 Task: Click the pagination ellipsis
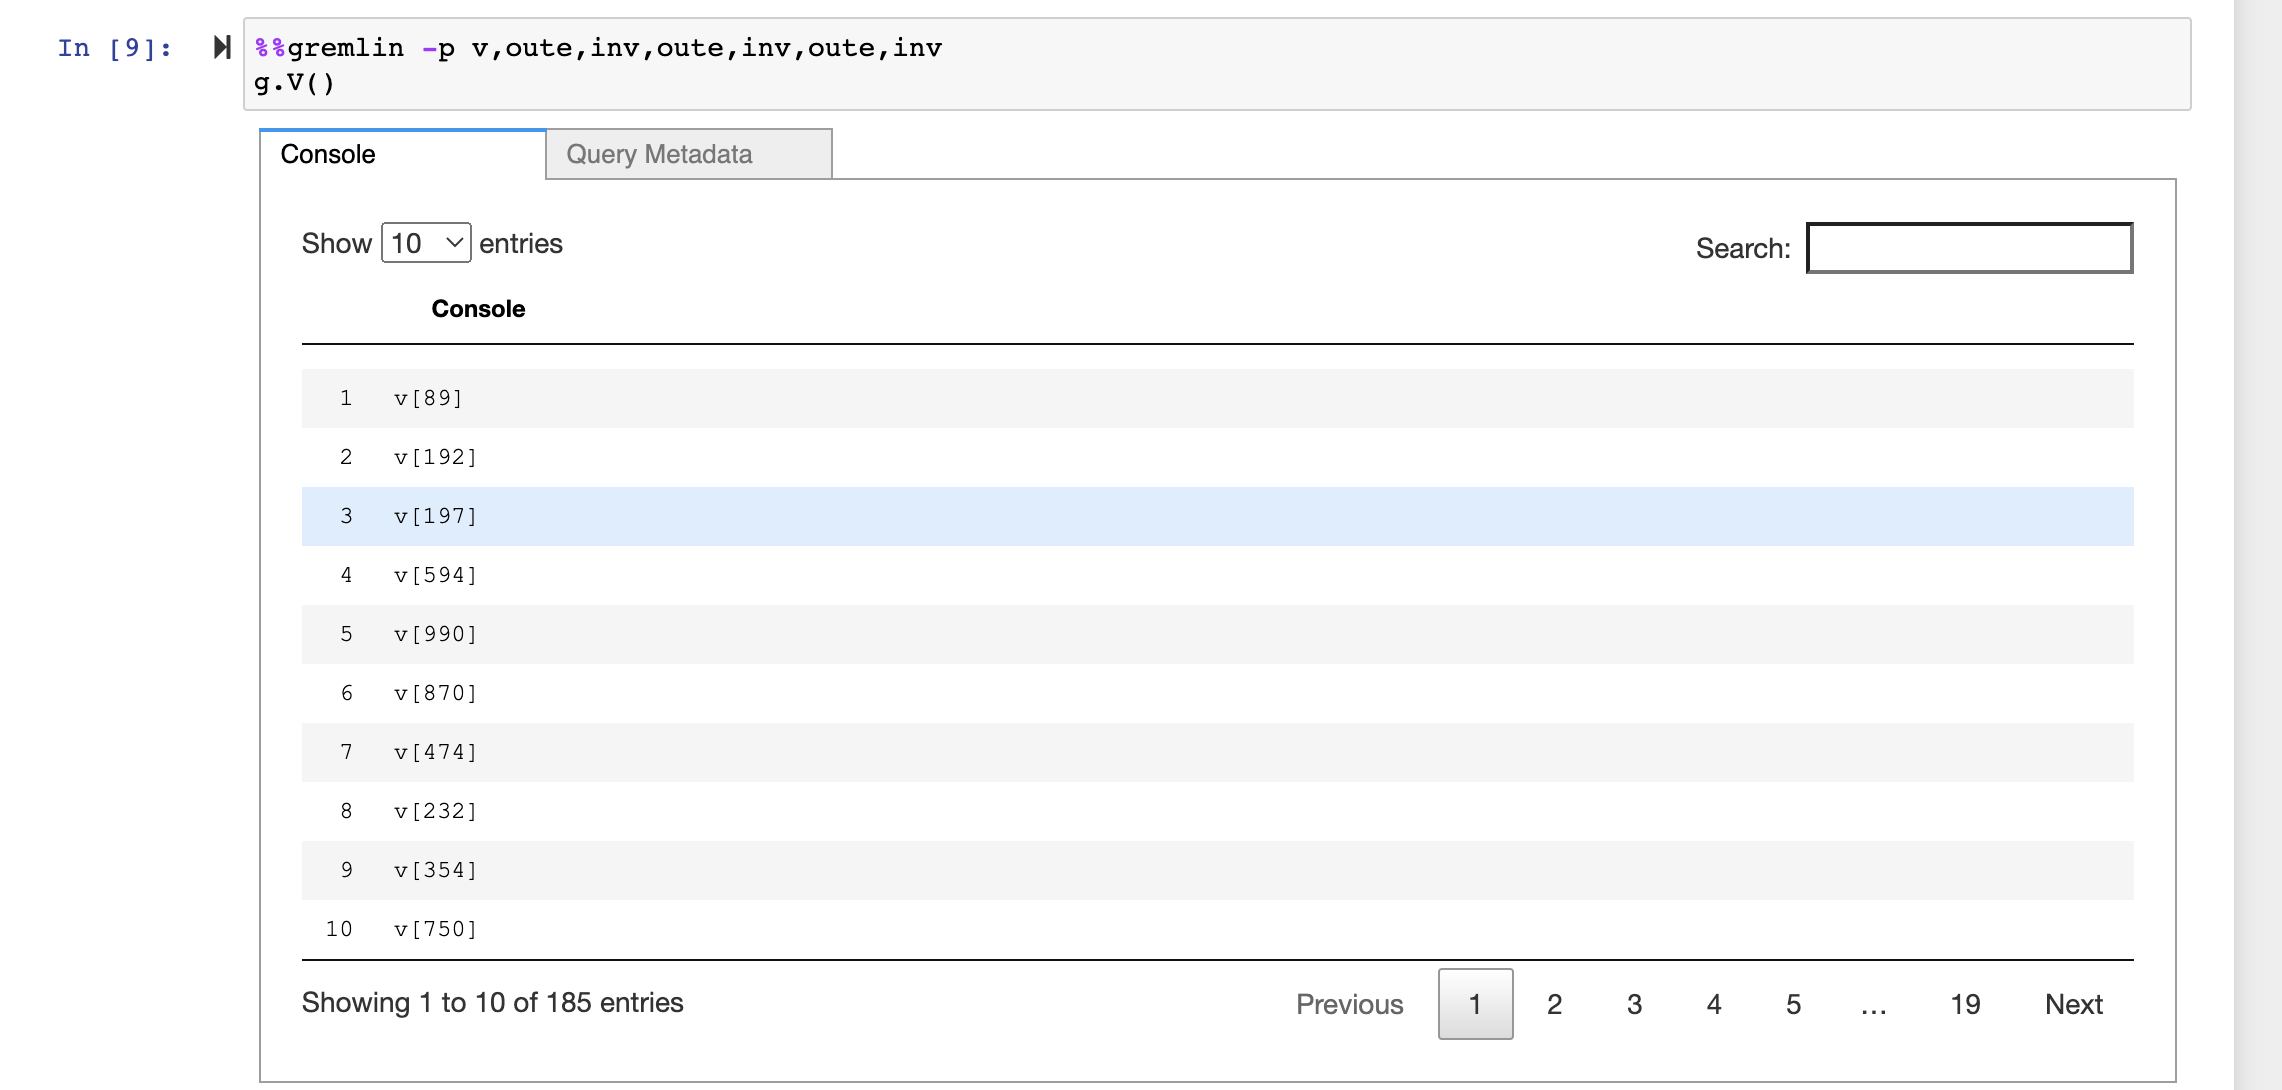(1873, 1004)
